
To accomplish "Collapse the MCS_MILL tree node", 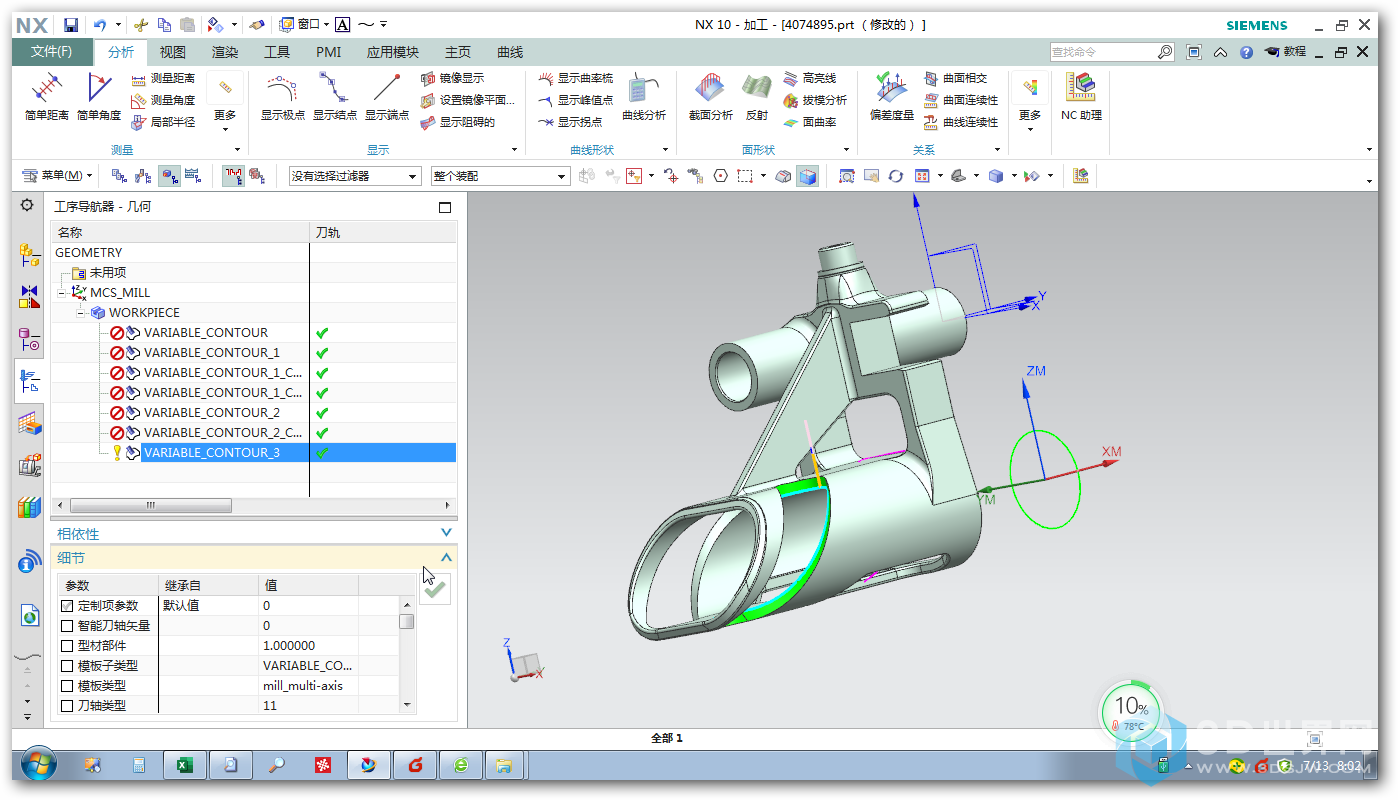I will click(x=62, y=293).
